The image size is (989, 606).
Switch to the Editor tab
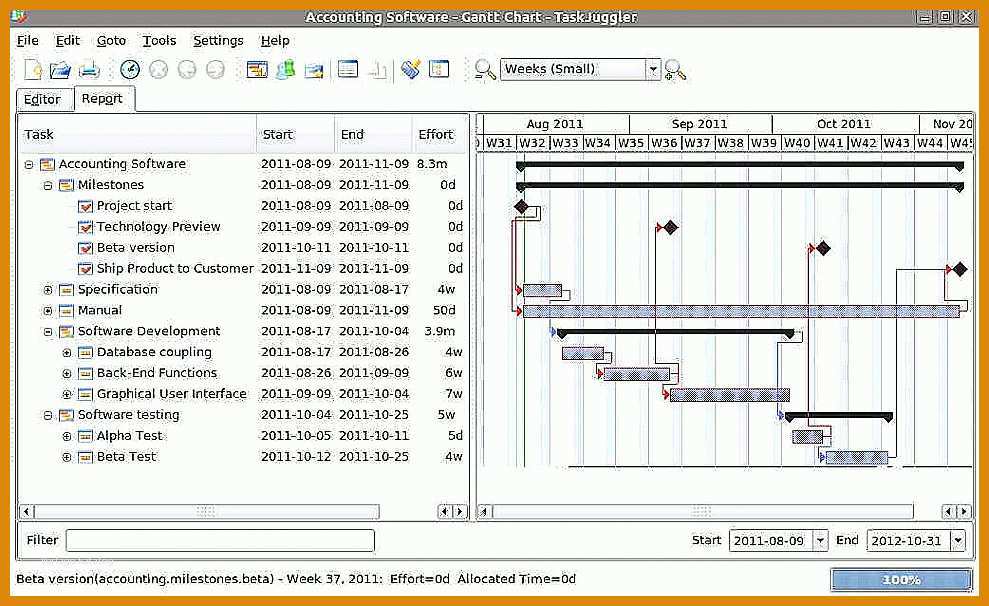(x=42, y=100)
